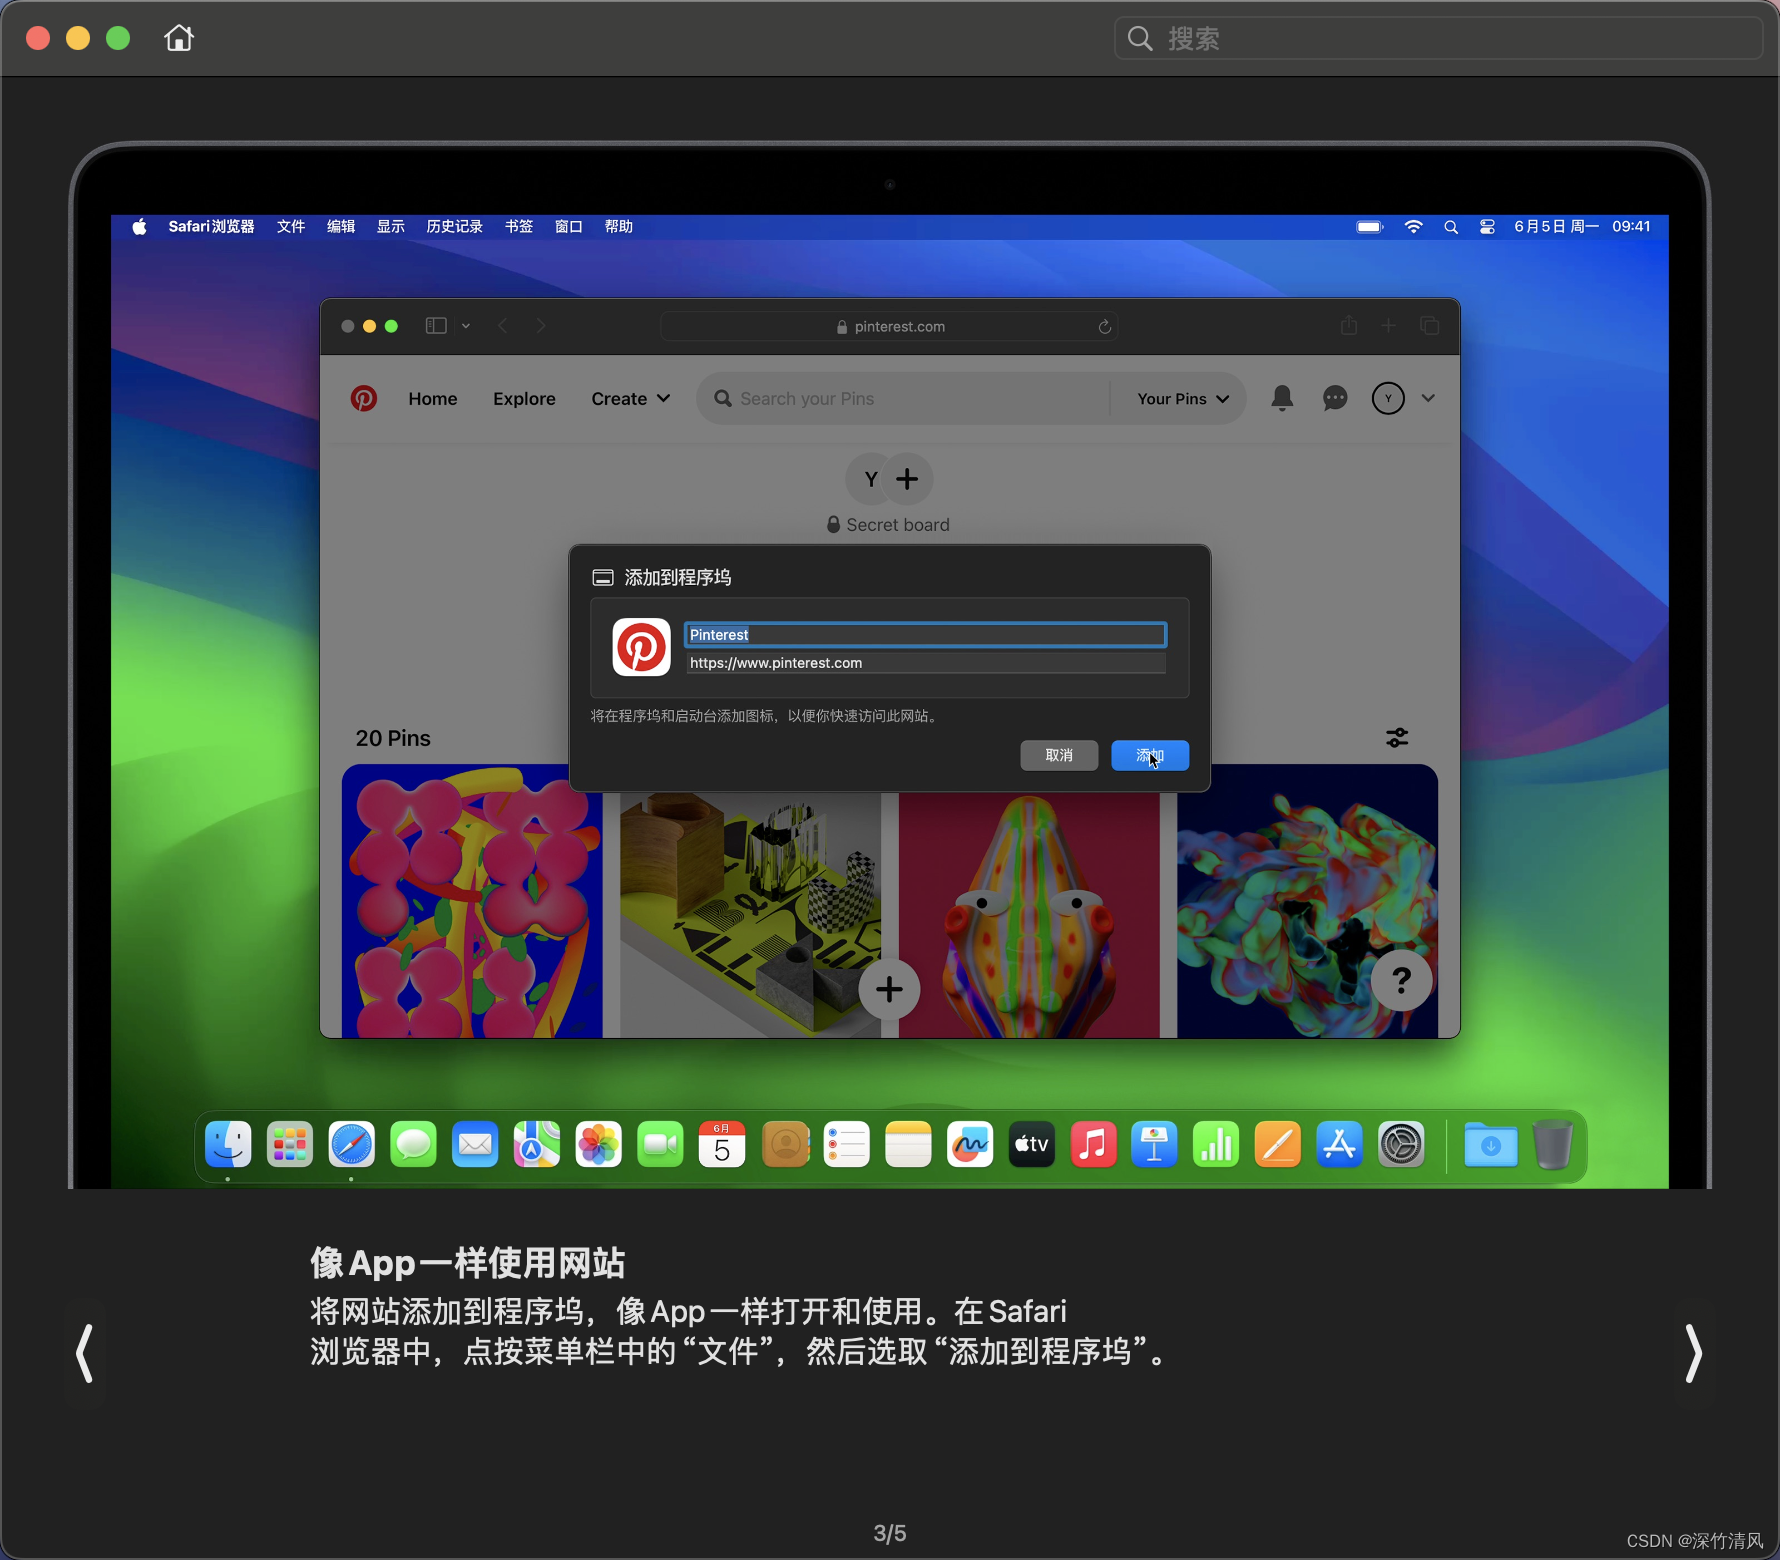Open Launchpad in the Dock
The image size is (1780, 1560).
tap(290, 1145)
